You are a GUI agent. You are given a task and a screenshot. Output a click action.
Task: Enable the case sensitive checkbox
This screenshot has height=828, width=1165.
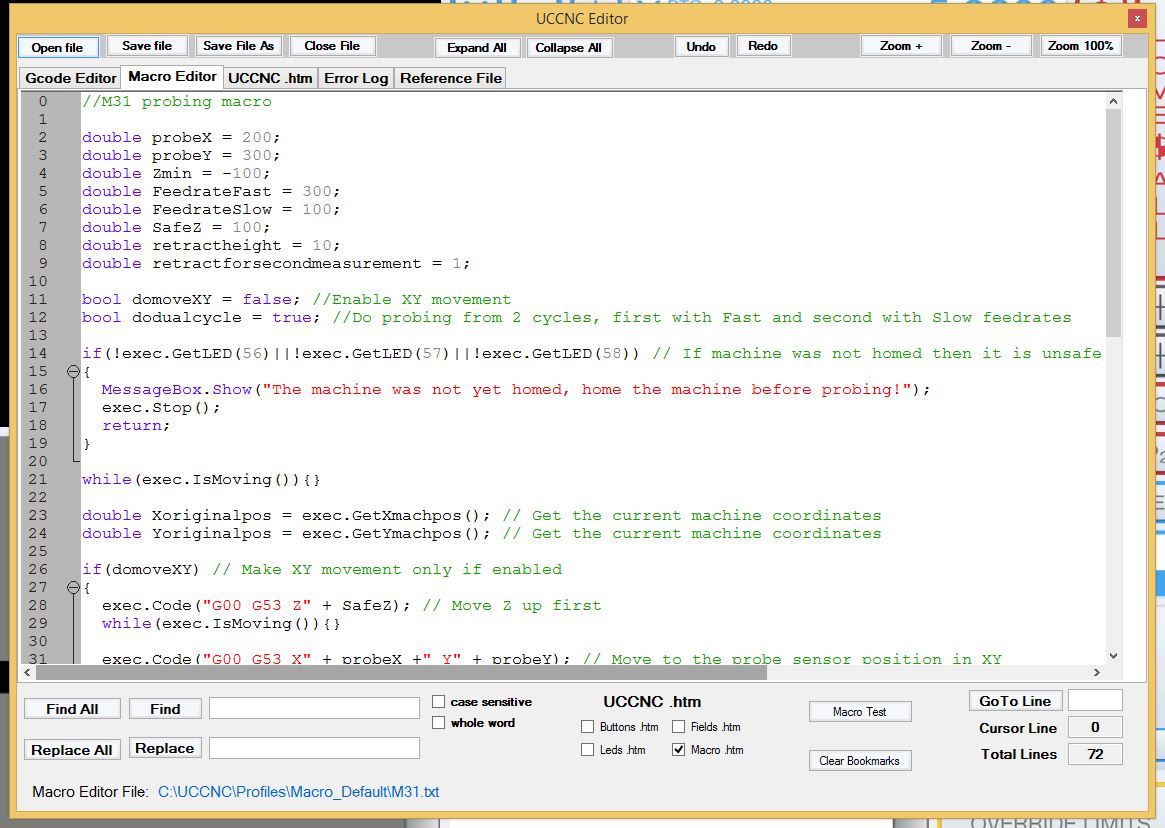(438, 702)
